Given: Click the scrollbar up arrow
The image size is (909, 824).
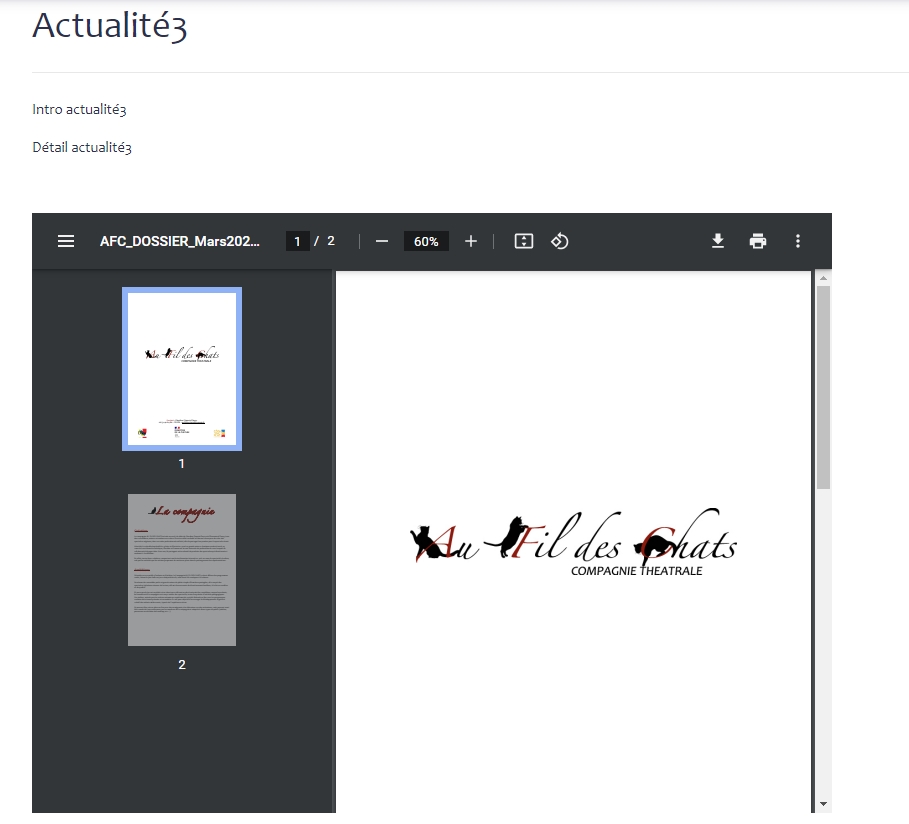Looking at the screenshot, I should pyautogui.click(x=823, y=278).
